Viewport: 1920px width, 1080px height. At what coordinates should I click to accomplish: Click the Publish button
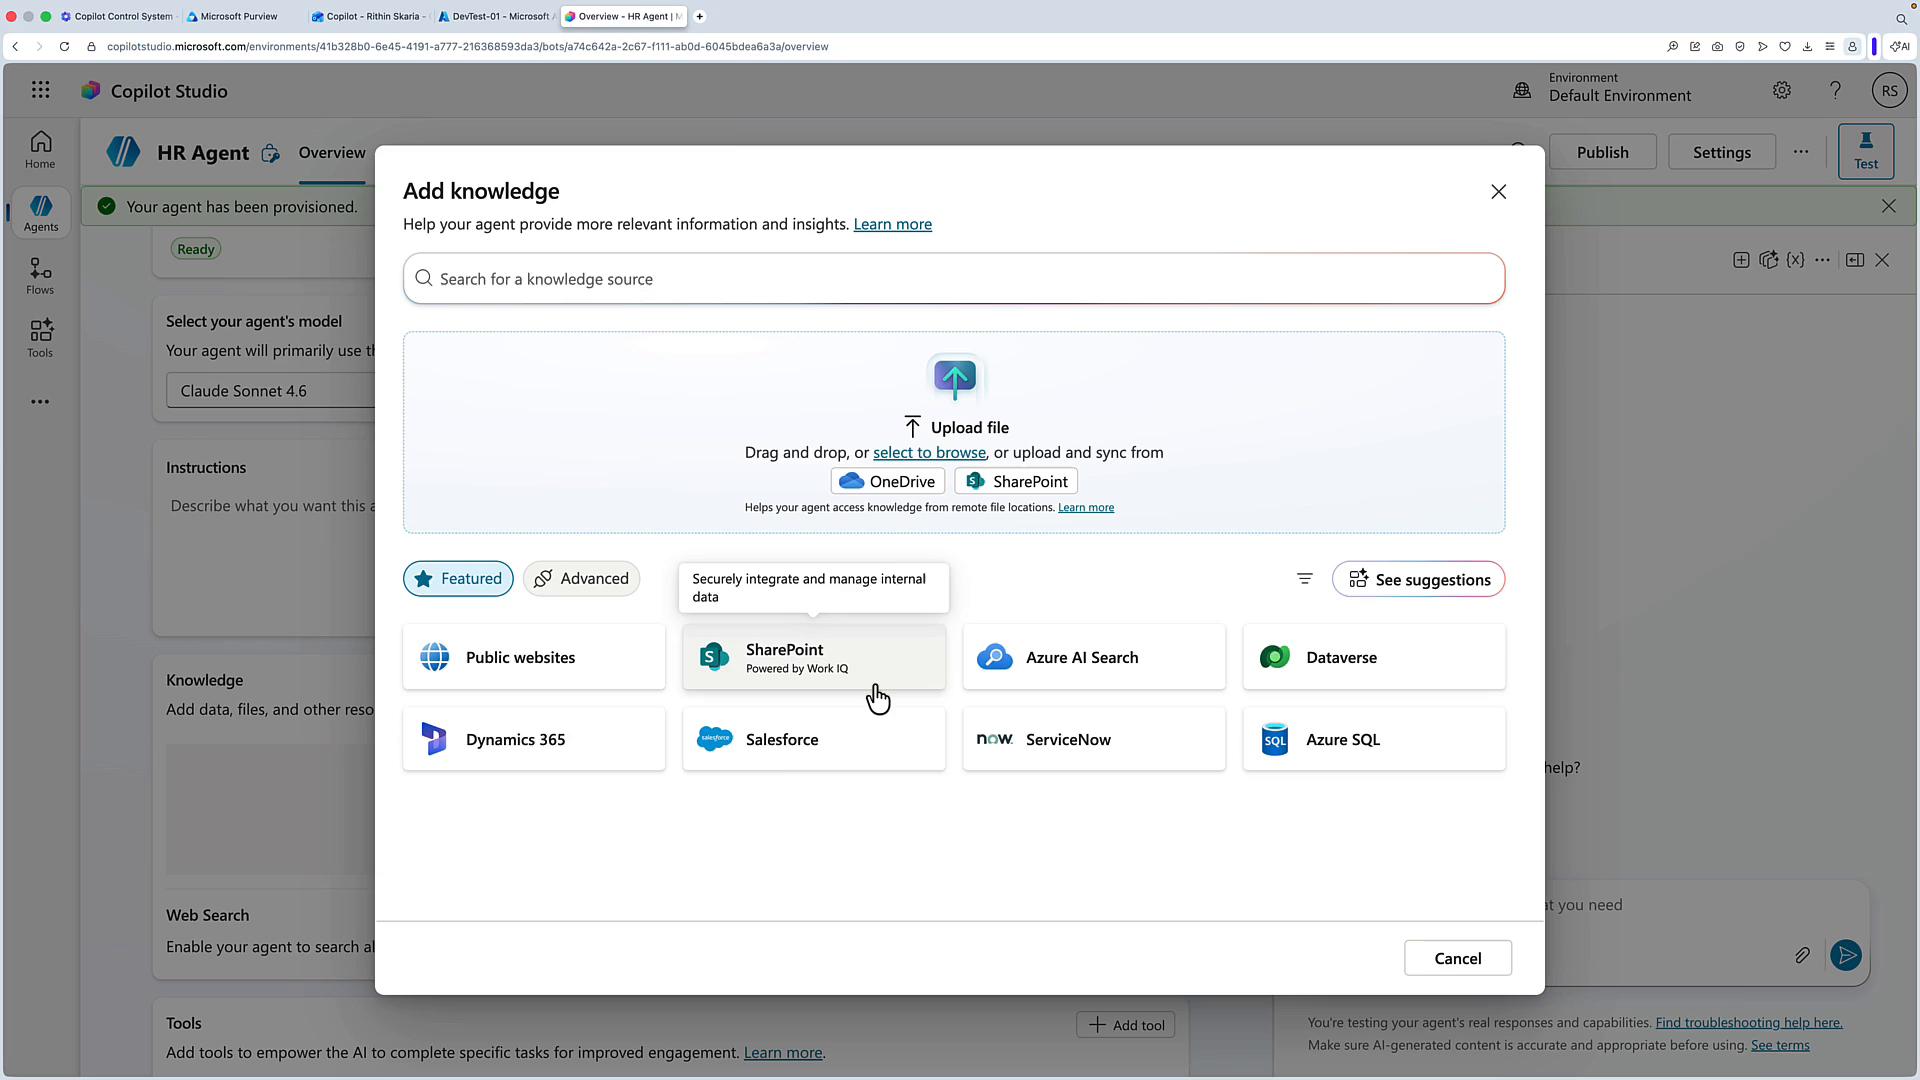[x=1602, y=152]
